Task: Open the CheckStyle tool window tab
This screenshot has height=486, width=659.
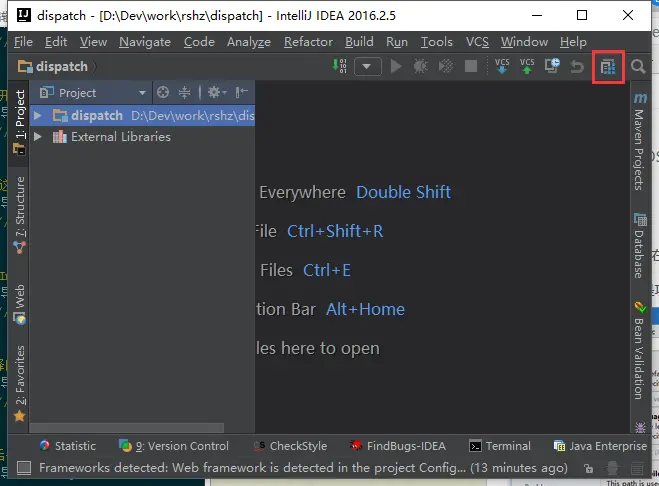Action: 290,446
